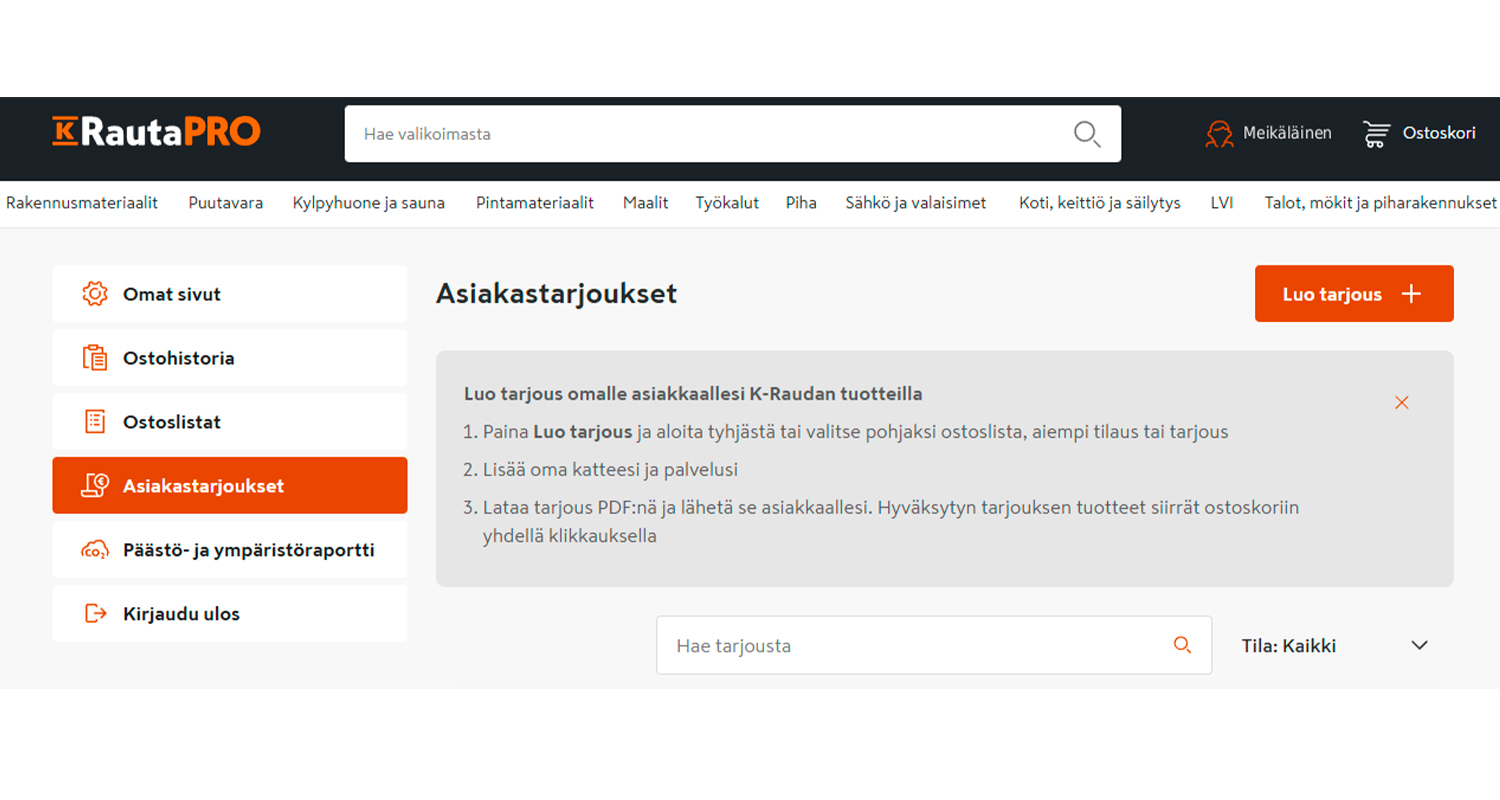Click the clipboard icon beside Ostohistoria
Viewport: 1500px width, 800px height.
pyautogui.click(x=95, y=358)
